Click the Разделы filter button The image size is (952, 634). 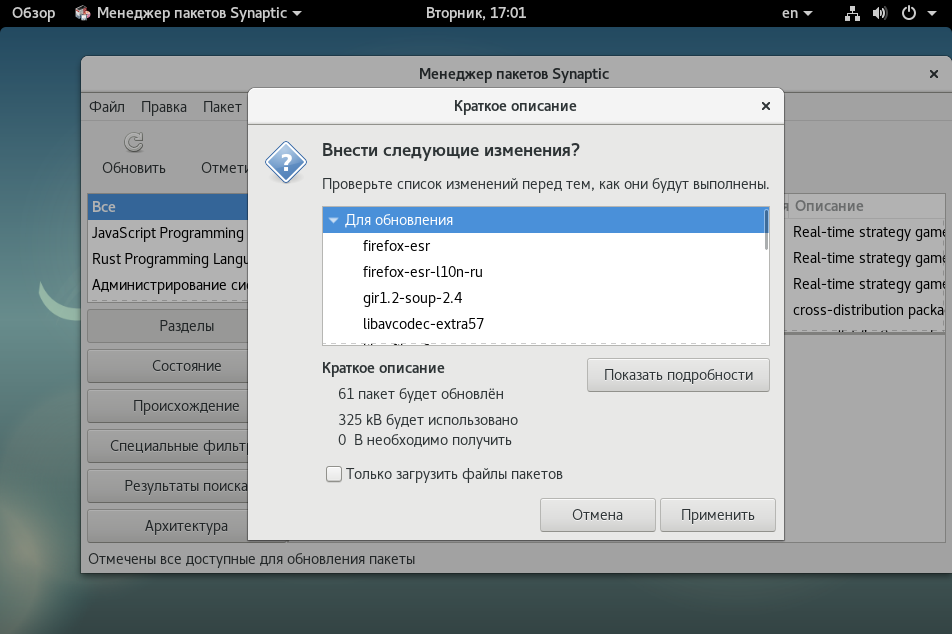[x=168, y=326]
